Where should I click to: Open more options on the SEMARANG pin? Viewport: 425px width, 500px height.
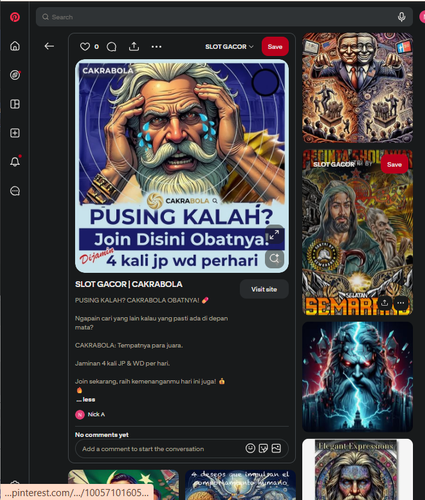point(401,303)
